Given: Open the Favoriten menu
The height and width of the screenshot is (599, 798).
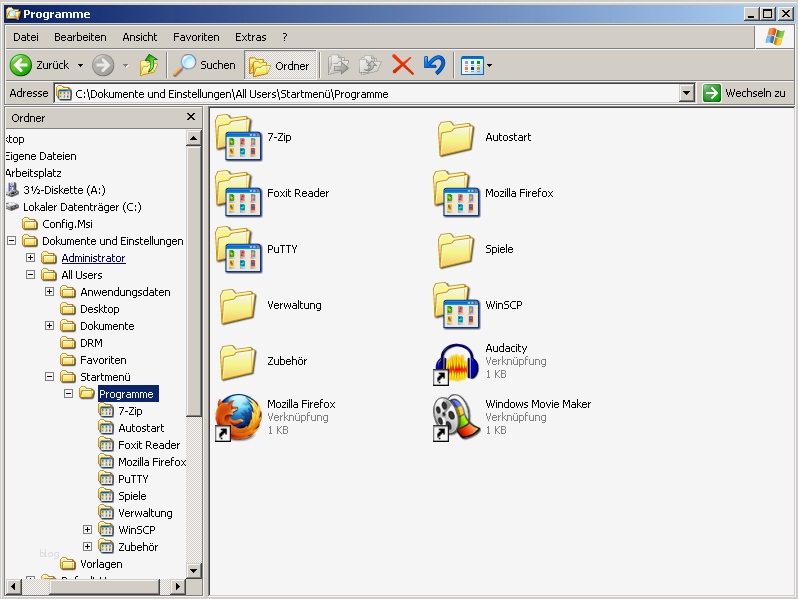Looking at the screenshot, I should (196, 37).
